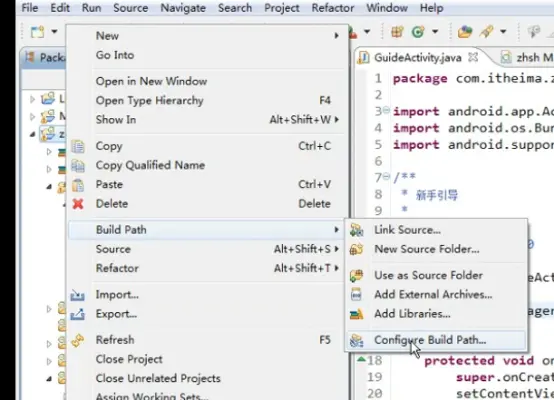Screen dimensions: 554x400
Task: Switch to the GuideActivity.java tab
Action: 418,58
